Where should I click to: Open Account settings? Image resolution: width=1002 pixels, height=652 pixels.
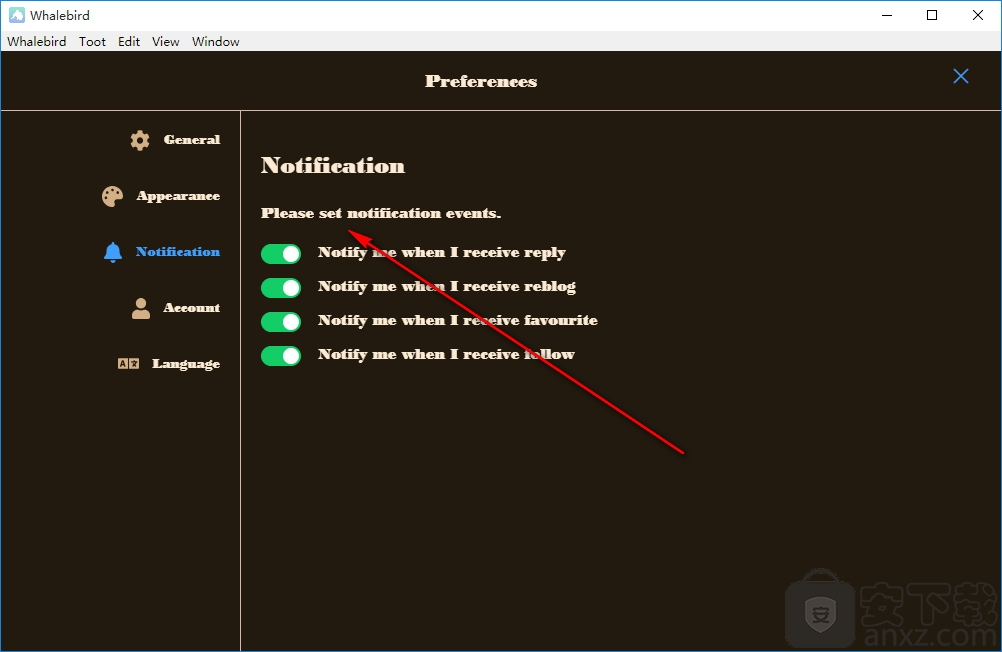[x=192, y=307]
